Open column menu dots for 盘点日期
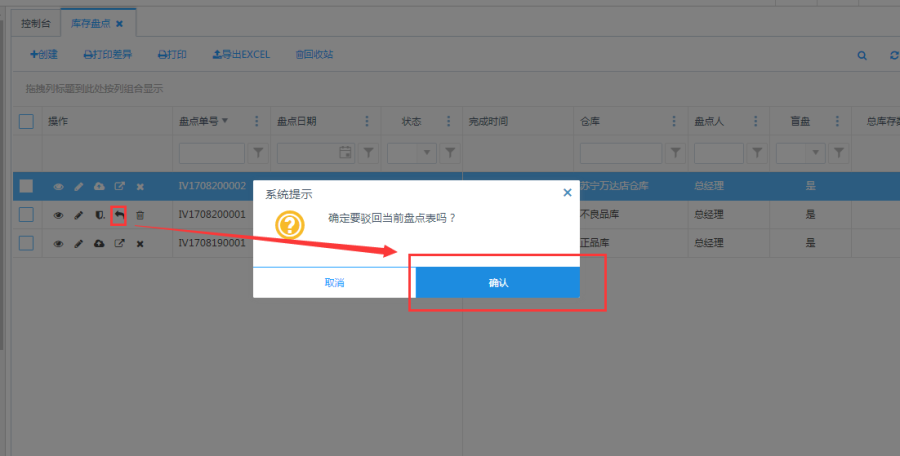Image resolution: width=900 pixels, height=456 pixels. point(354,122)
